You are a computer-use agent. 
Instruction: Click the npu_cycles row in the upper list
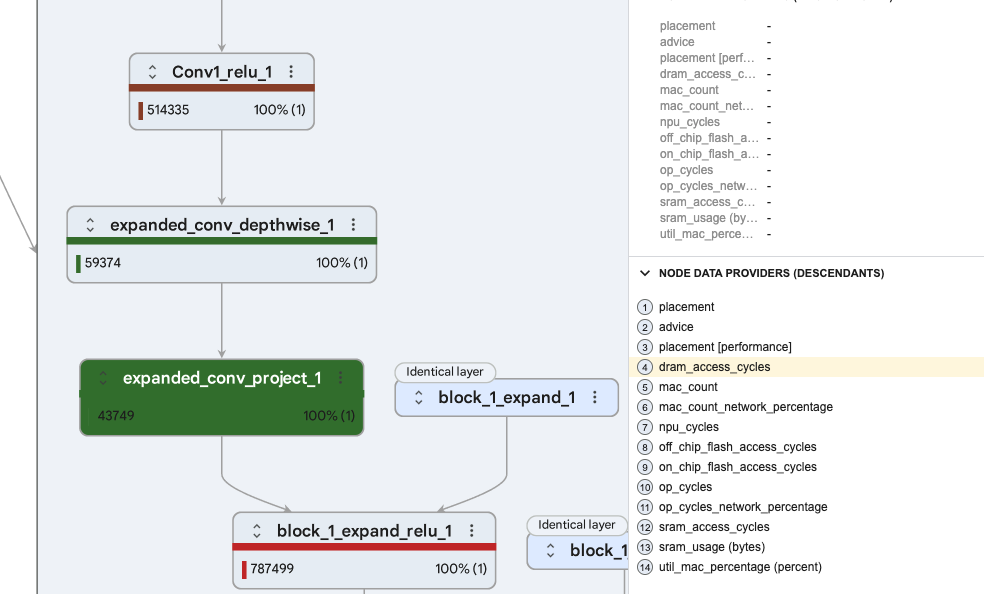tap(715, 122)
